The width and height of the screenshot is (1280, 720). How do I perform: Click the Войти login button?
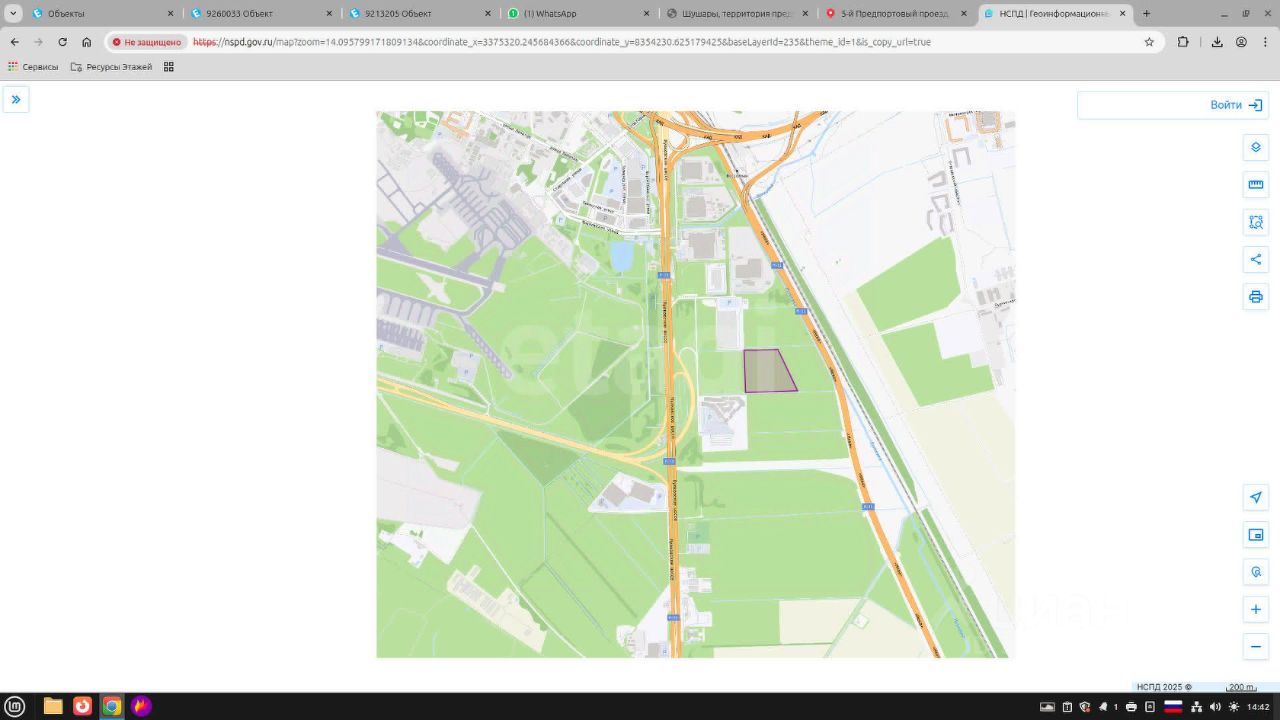[x=1236, y=105]
